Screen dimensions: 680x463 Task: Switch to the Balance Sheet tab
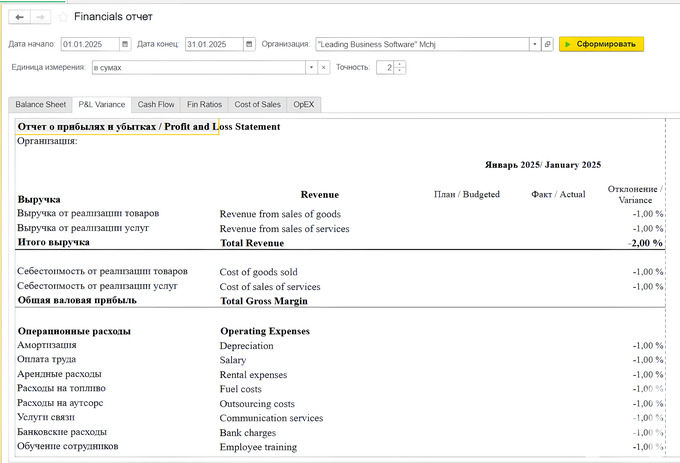click(40, 104)
